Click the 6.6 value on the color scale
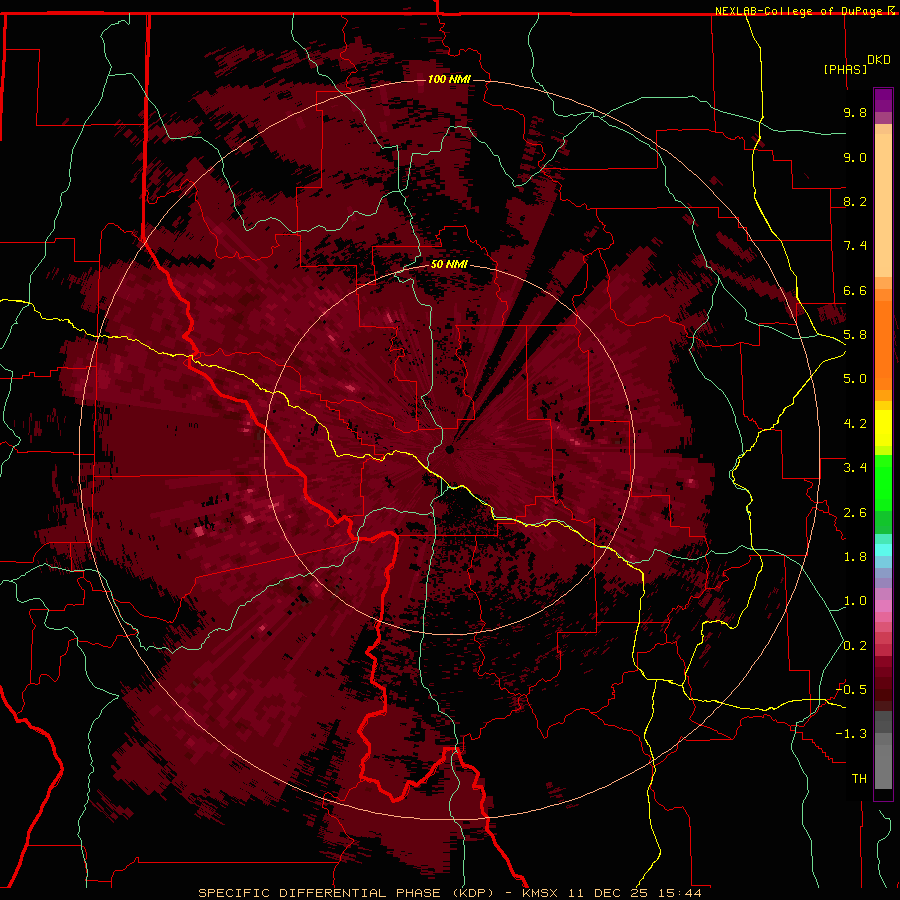The width and height of the screenshot is (900, 900). (x=855, y=290)
